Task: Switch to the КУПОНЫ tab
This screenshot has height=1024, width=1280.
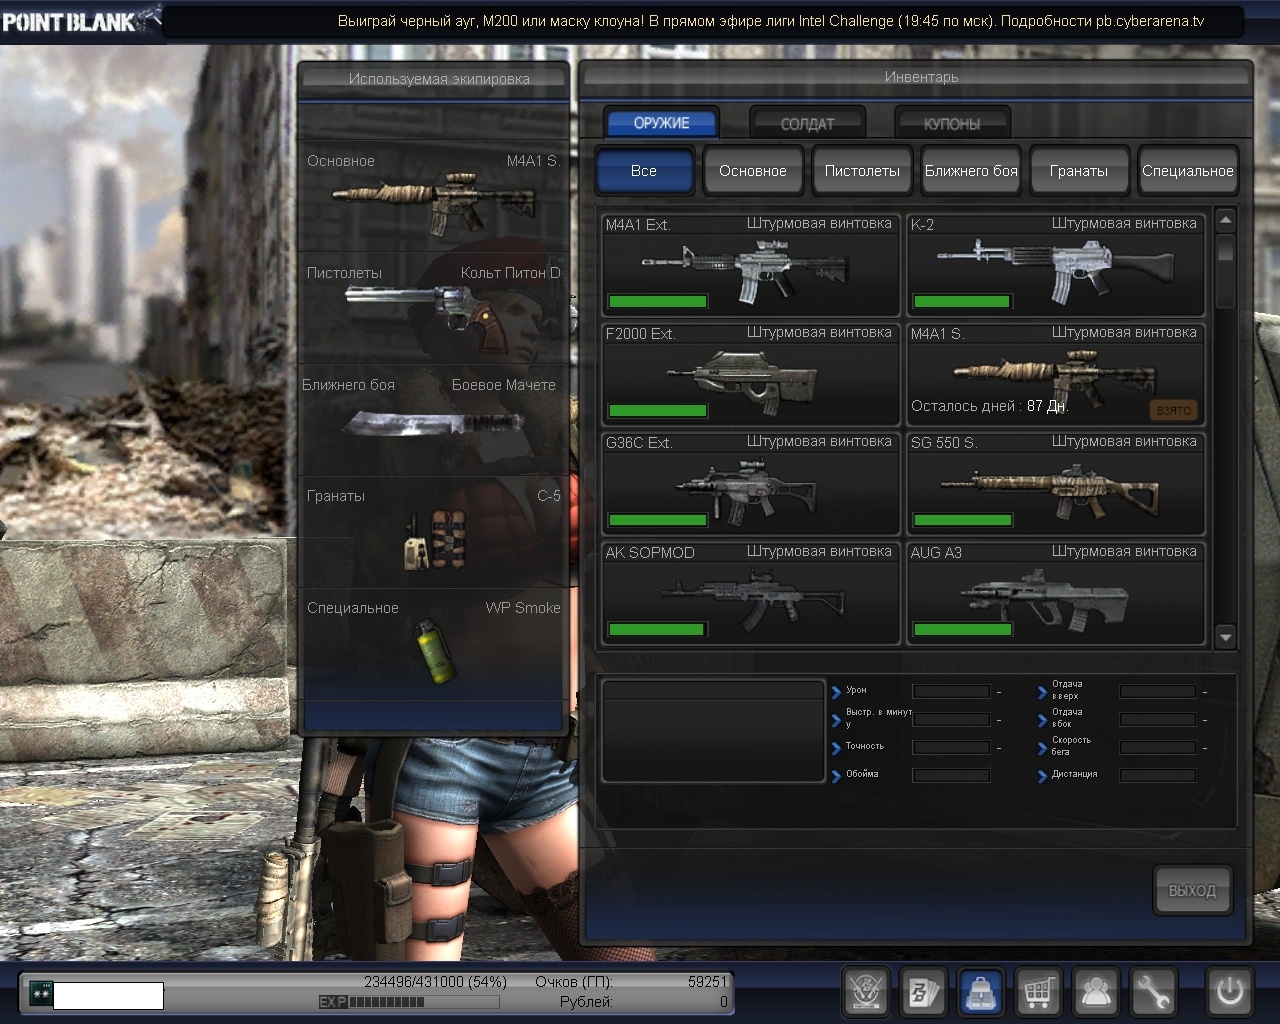Action: [x=952, y=124]
